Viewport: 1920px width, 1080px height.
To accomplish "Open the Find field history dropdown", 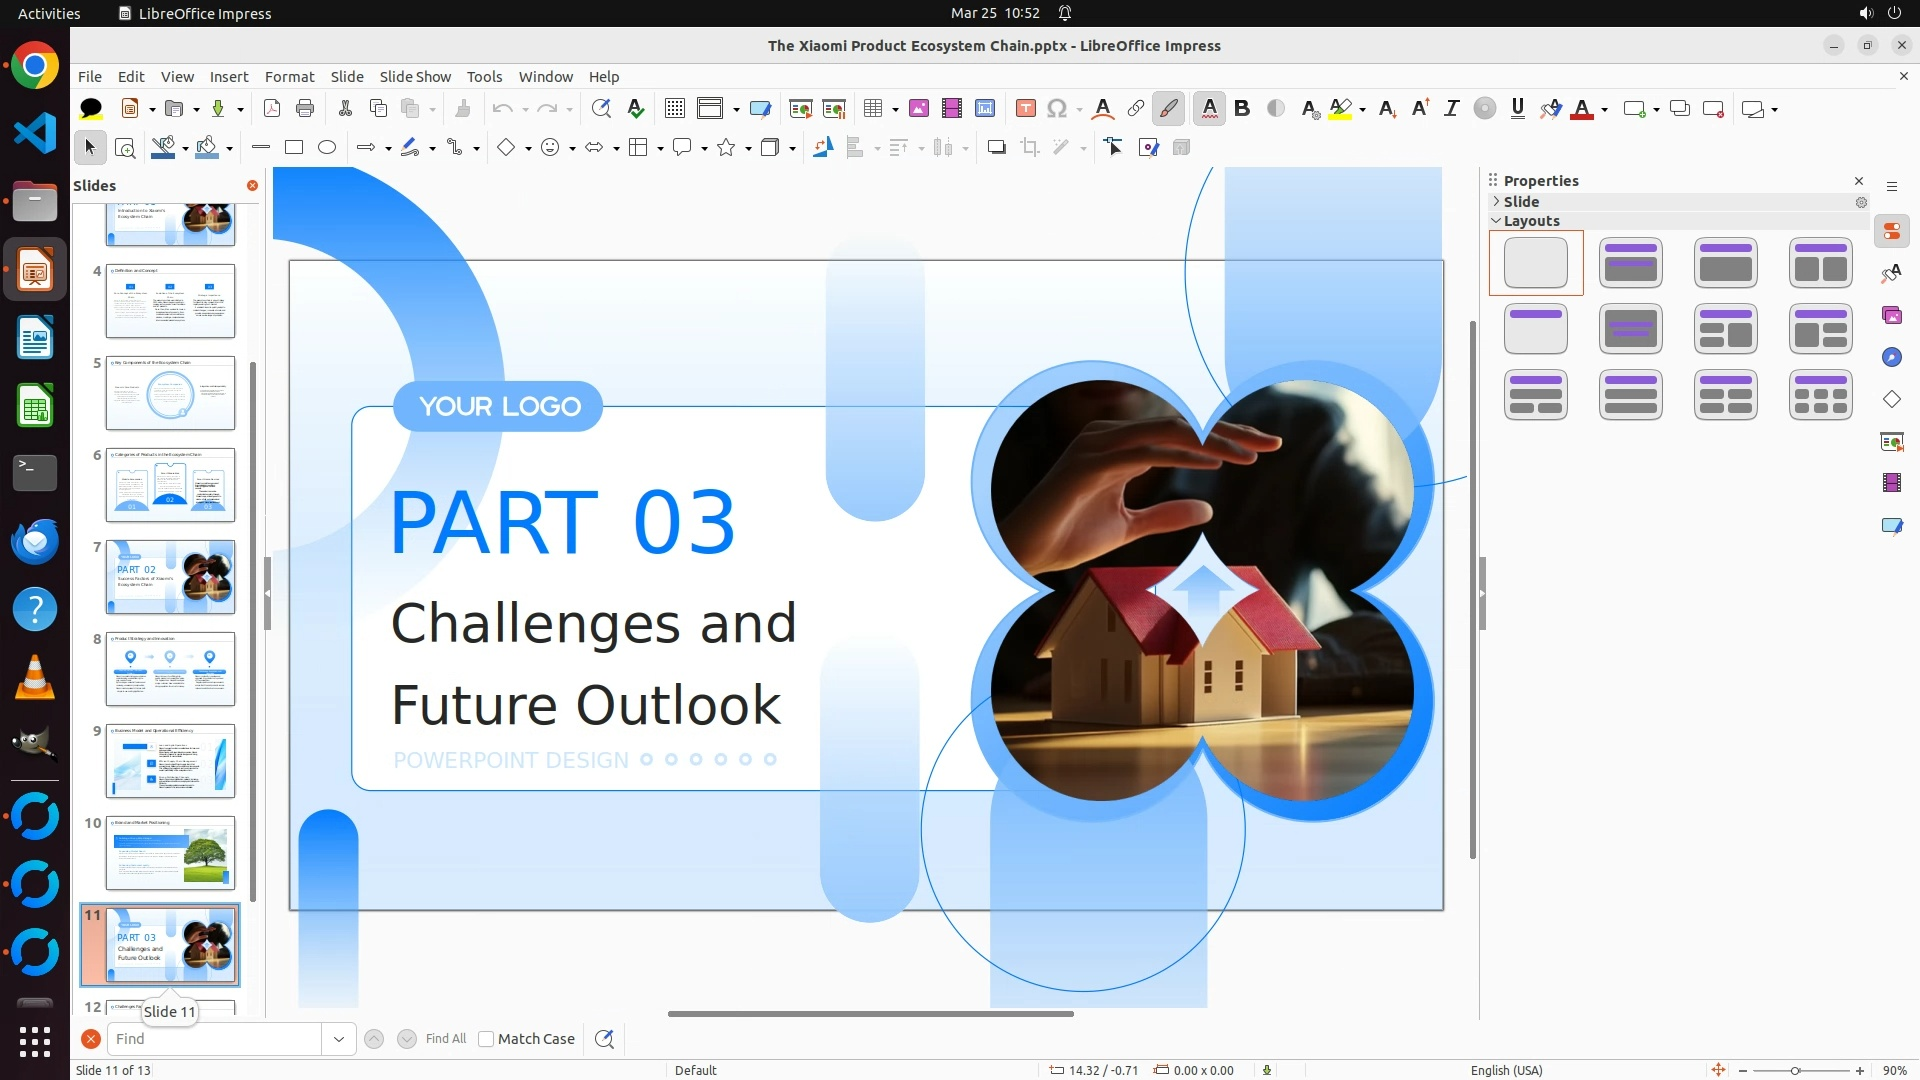I will click(339, 1039).
